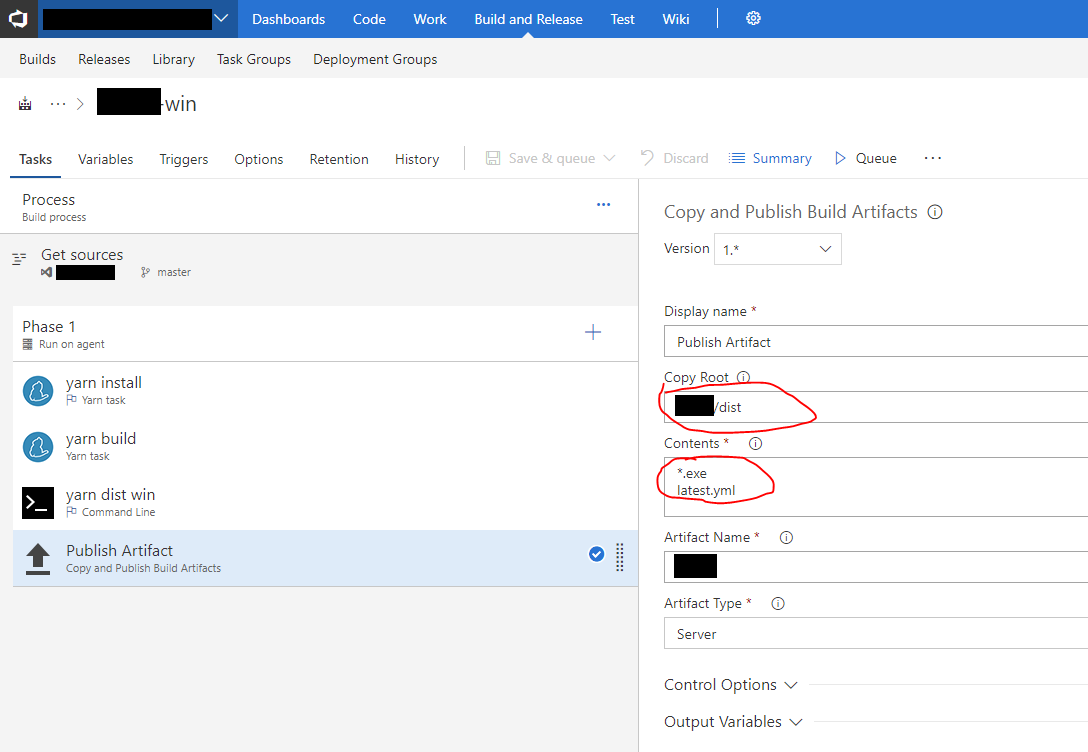
Task: Show Artifact Name info tooltip
Action: (786, 537)
